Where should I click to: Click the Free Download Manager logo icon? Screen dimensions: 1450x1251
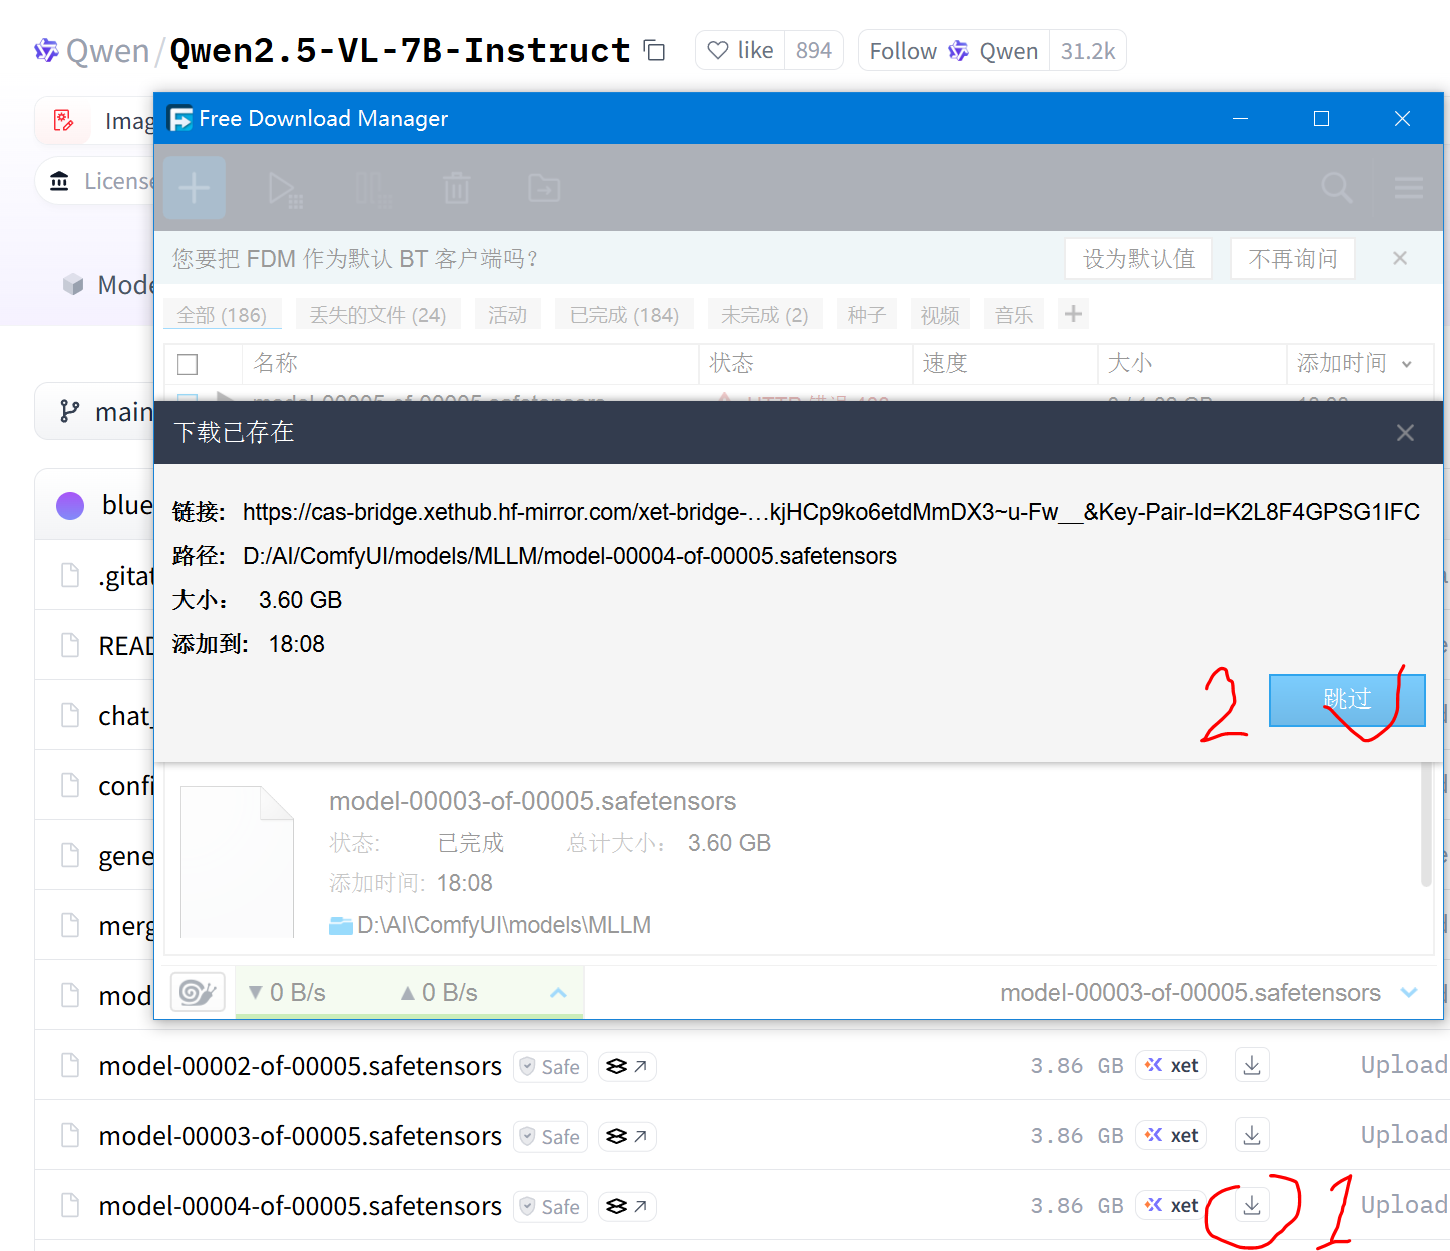point(180,118)
